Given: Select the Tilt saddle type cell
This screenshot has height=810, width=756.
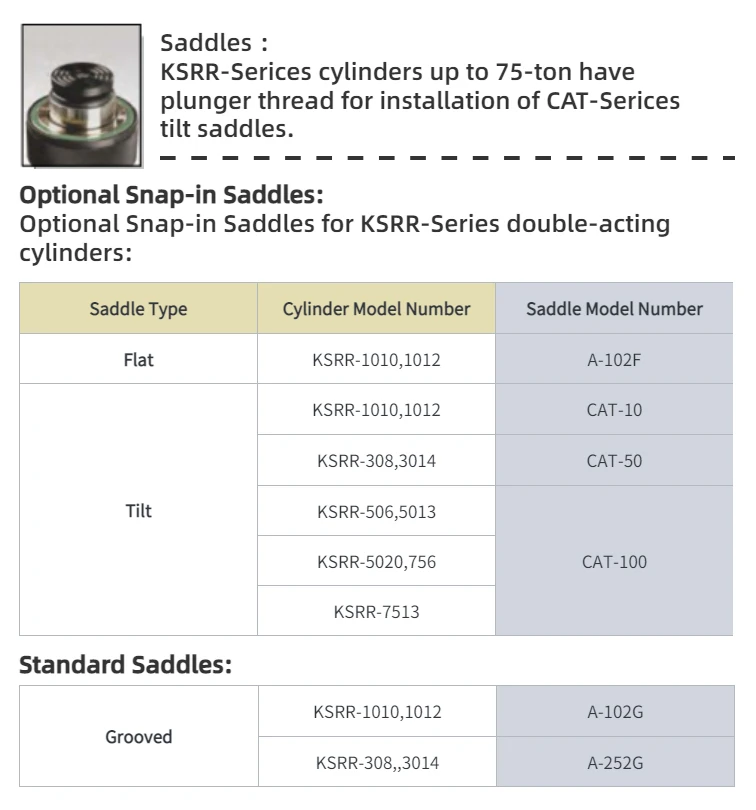Looking at the screenshot, I should [138, 510].
